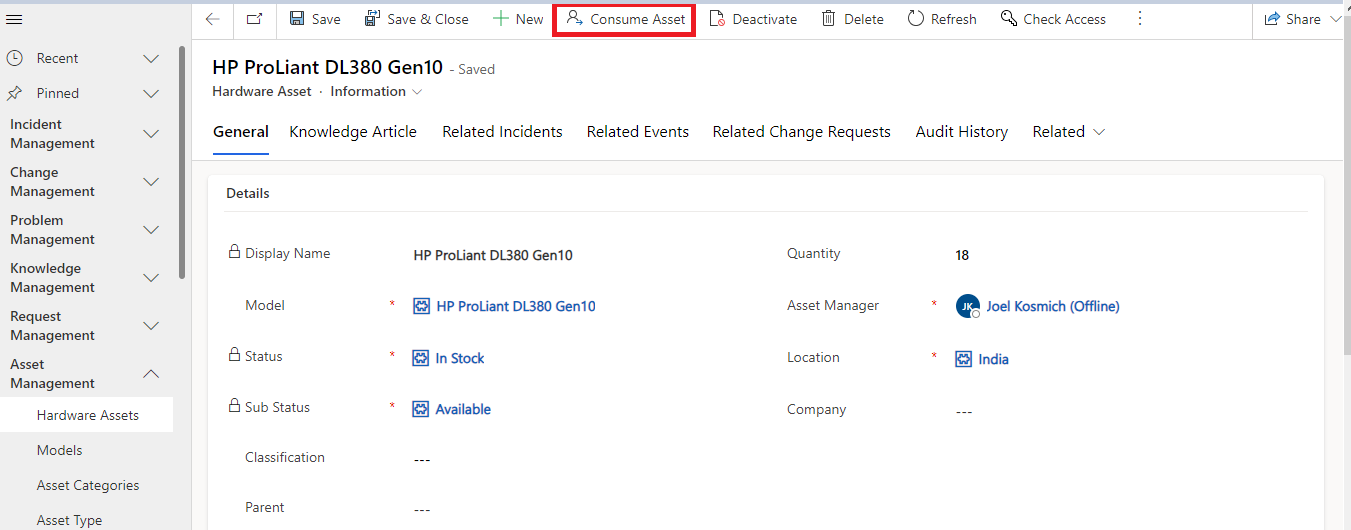
Task: Click the Status lock icon
Action: coord(235,354)
